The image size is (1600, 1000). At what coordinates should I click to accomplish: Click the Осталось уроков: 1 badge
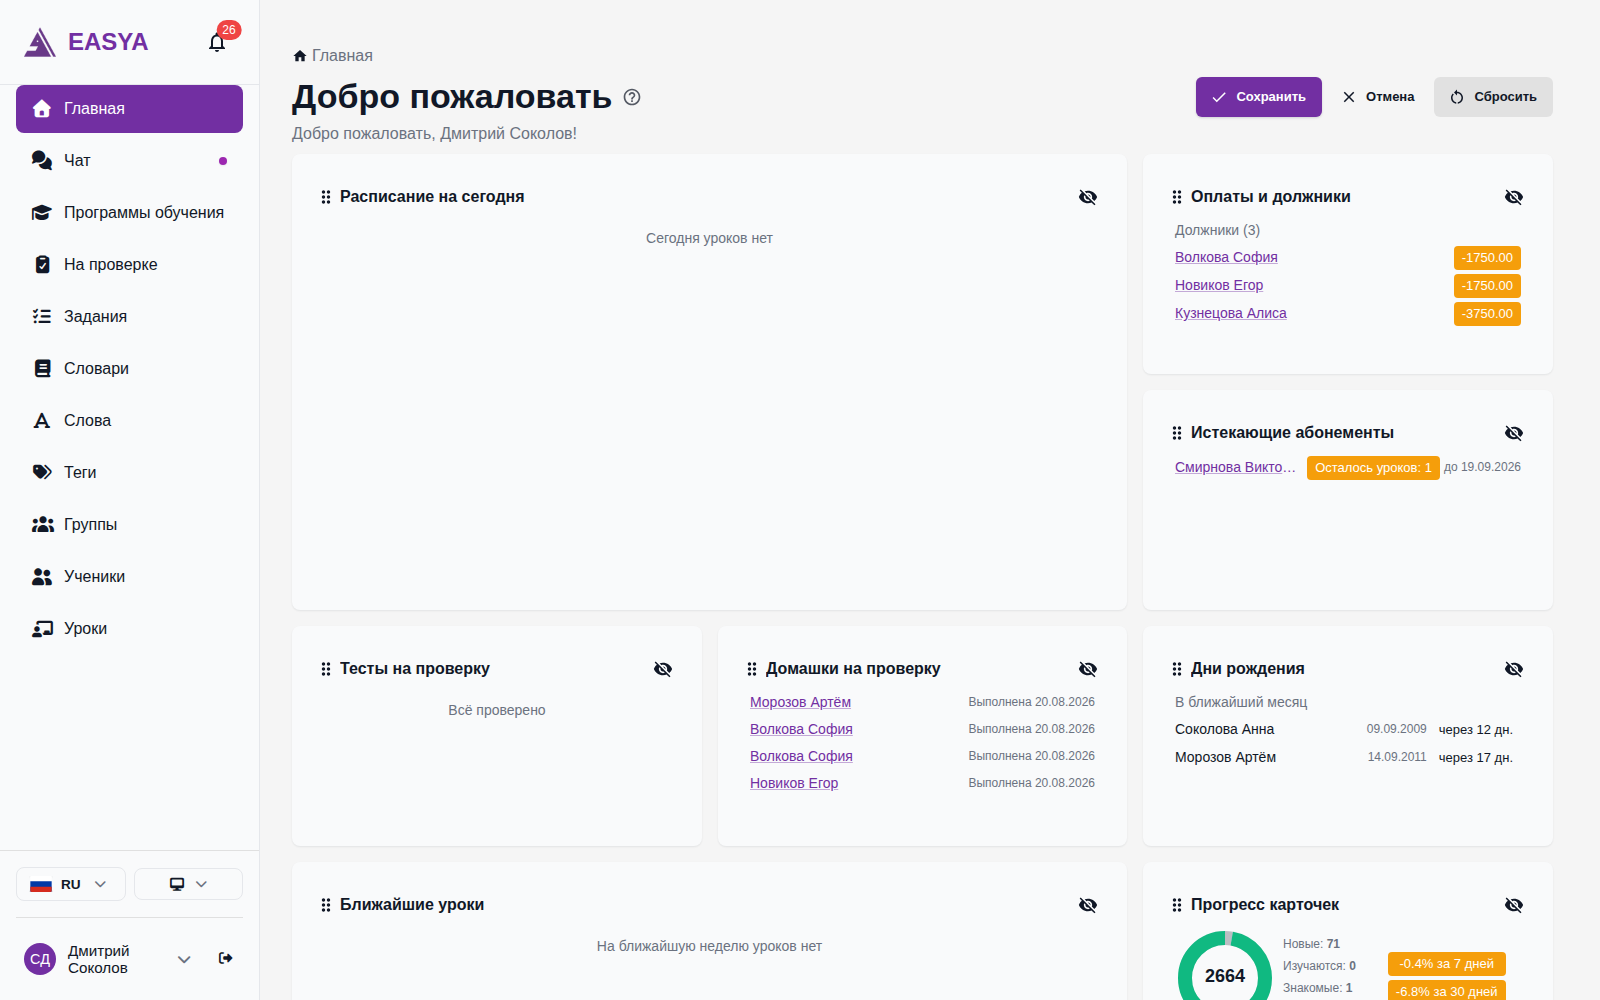point(1373,468)
